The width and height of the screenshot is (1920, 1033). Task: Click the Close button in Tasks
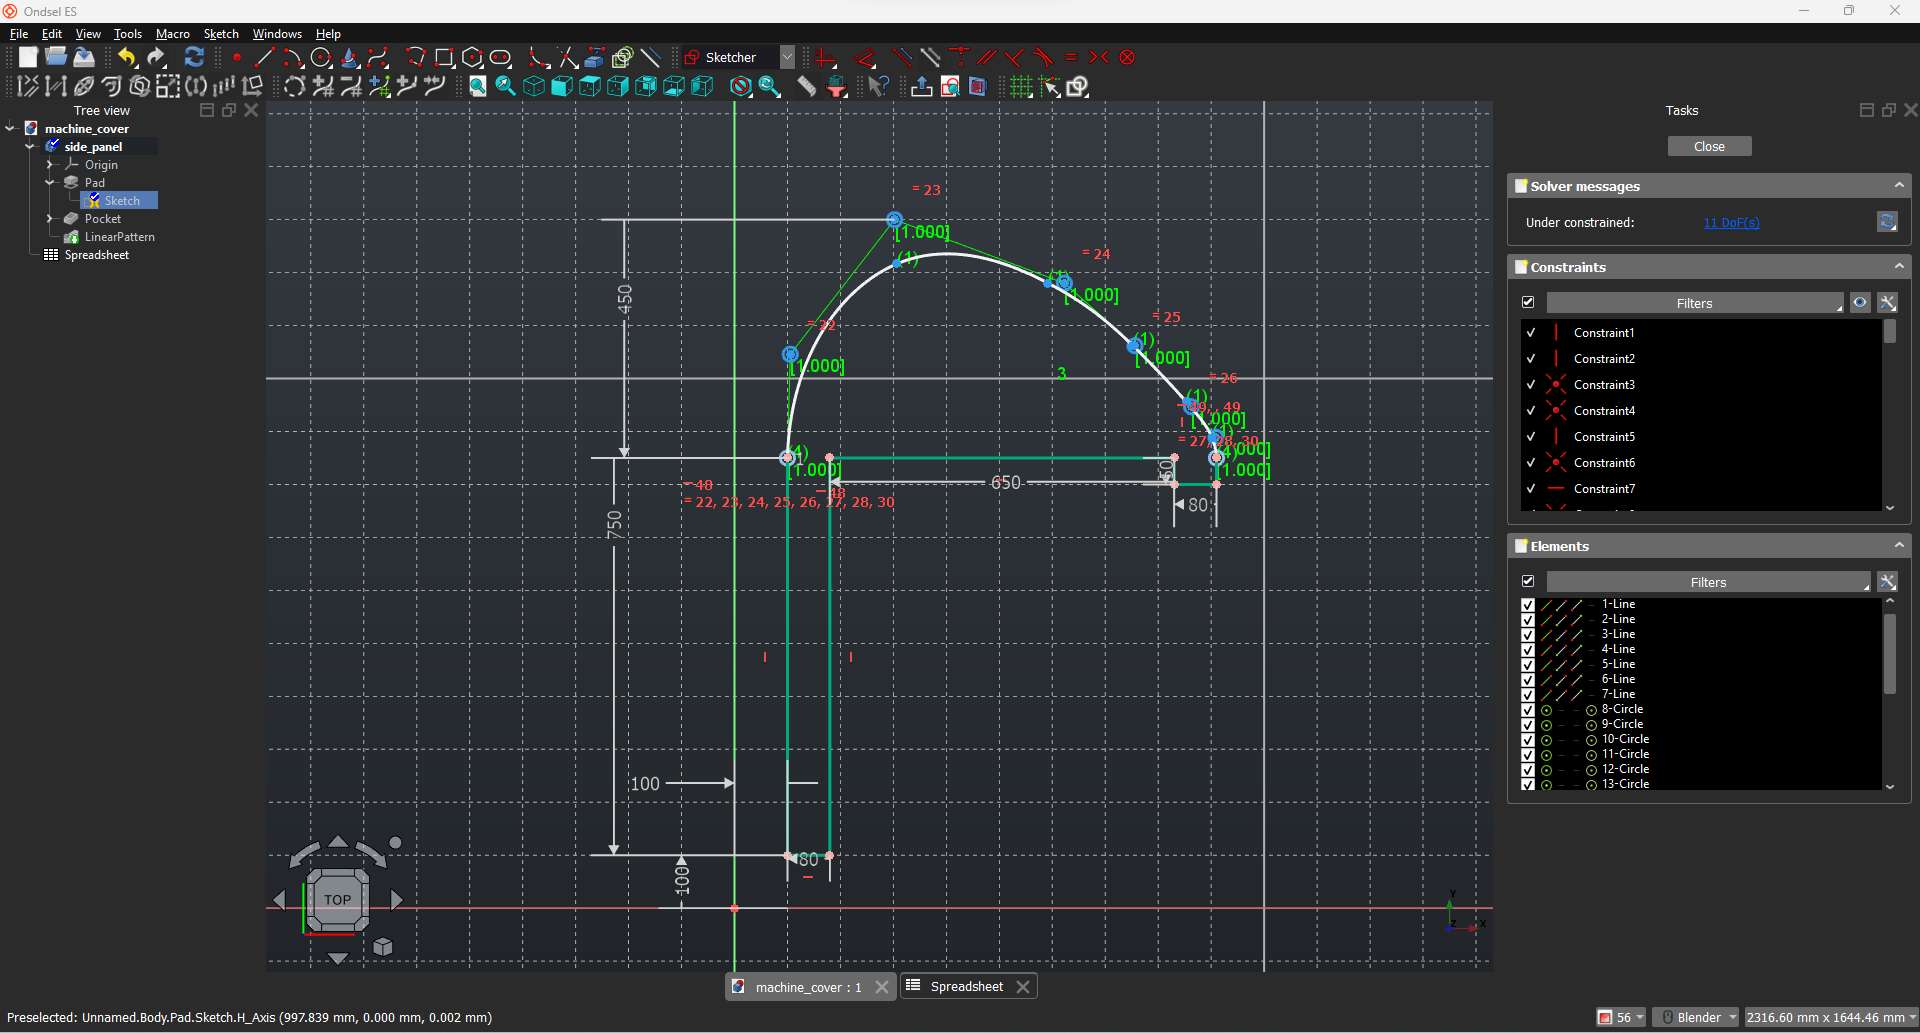(x=1709, y=147)
